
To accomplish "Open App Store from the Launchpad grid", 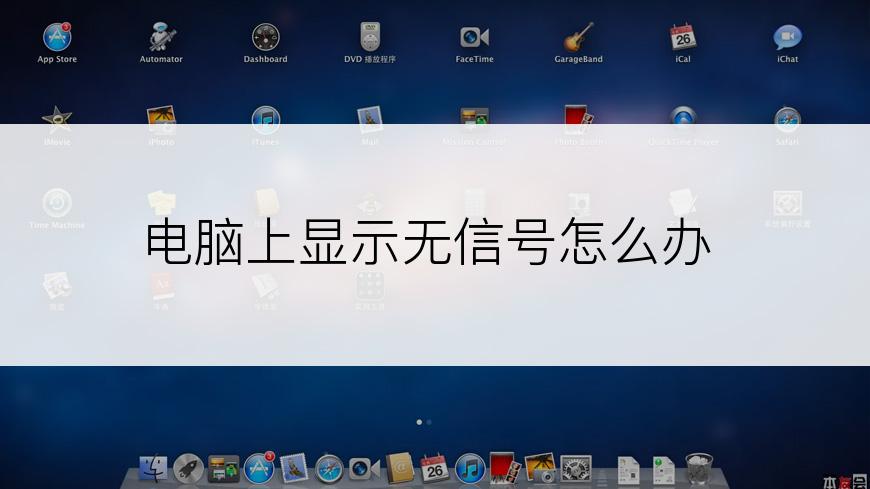I will (x=57, y=37).
